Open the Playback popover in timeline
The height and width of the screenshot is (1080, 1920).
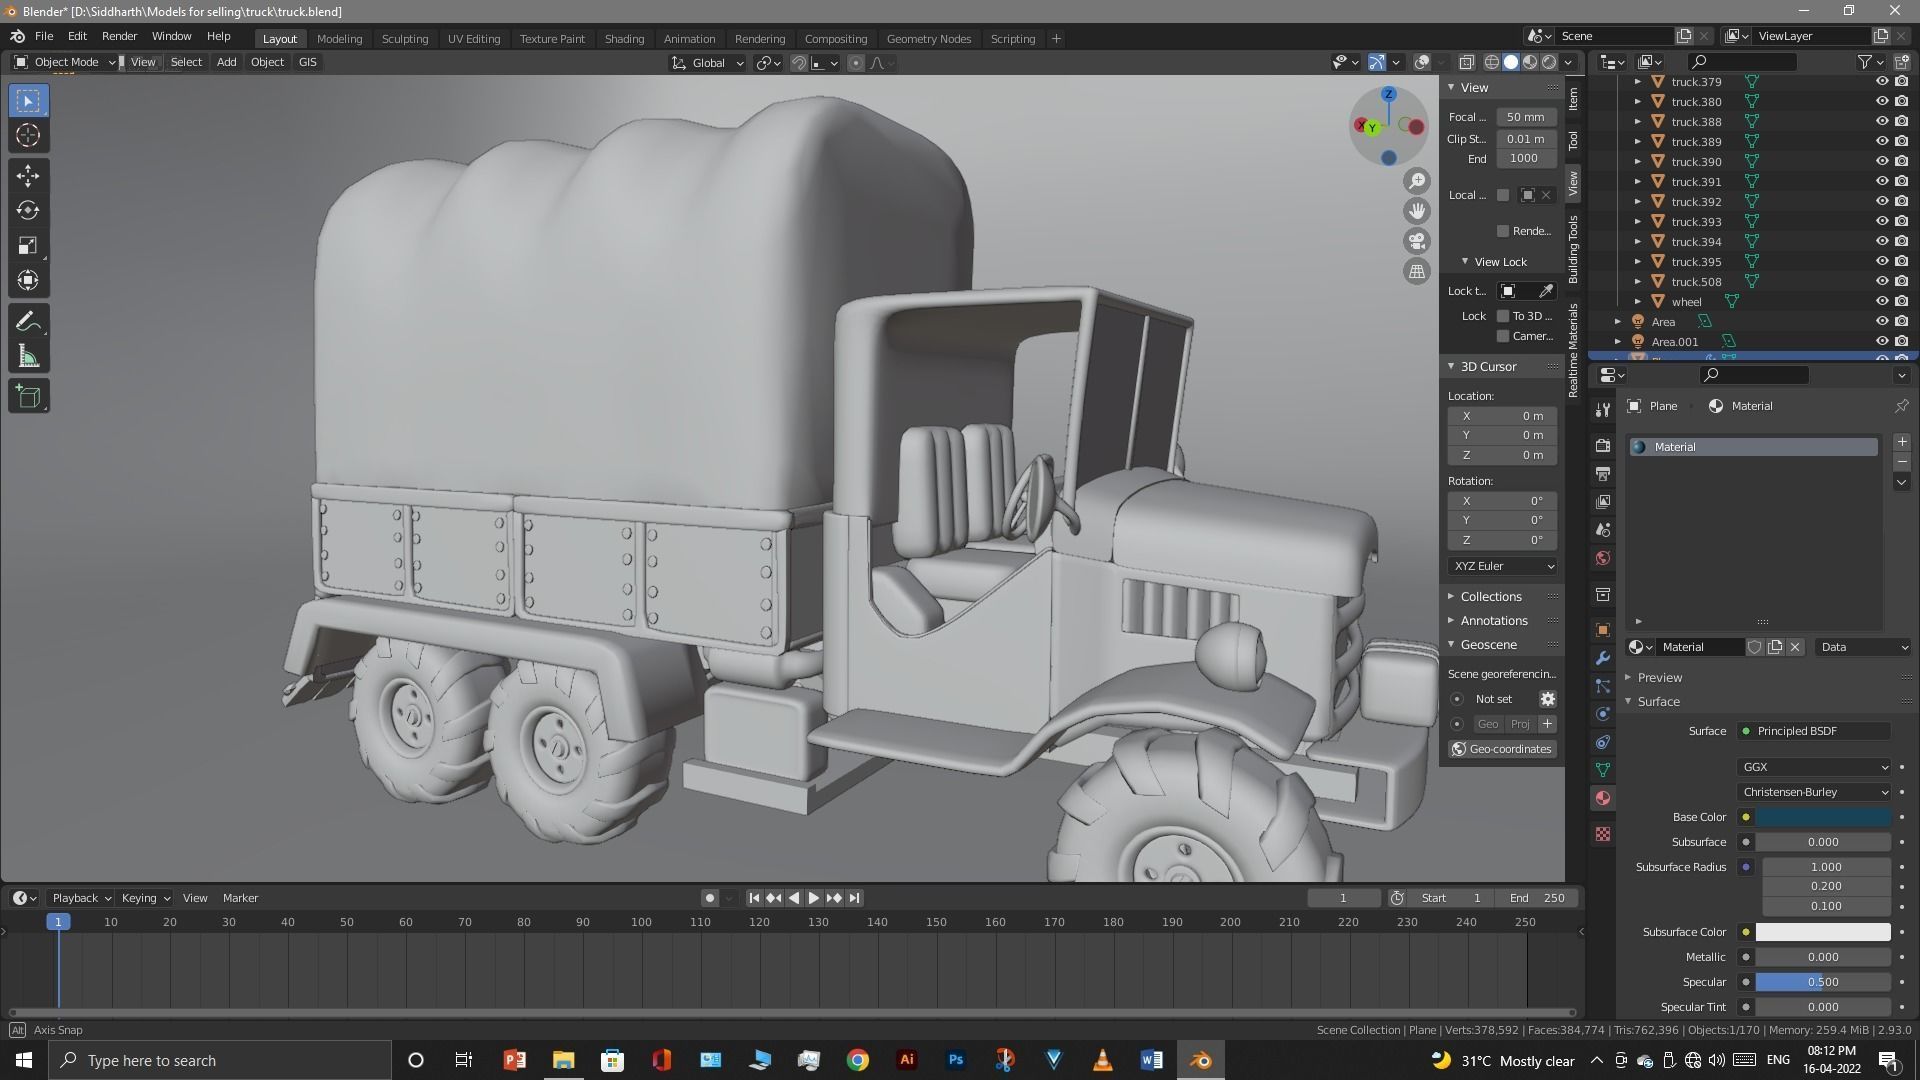coord(81,898)
